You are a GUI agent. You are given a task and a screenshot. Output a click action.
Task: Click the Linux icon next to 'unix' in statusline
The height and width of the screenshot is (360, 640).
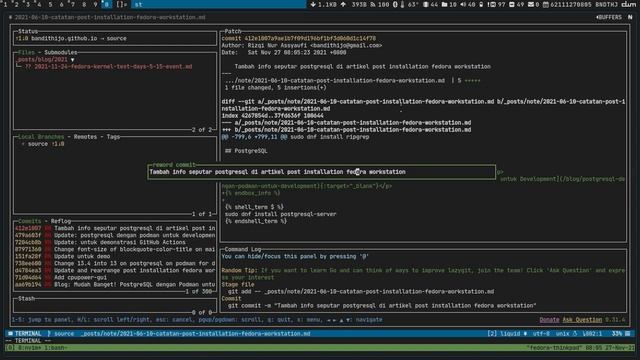click(x=575, y=333)
